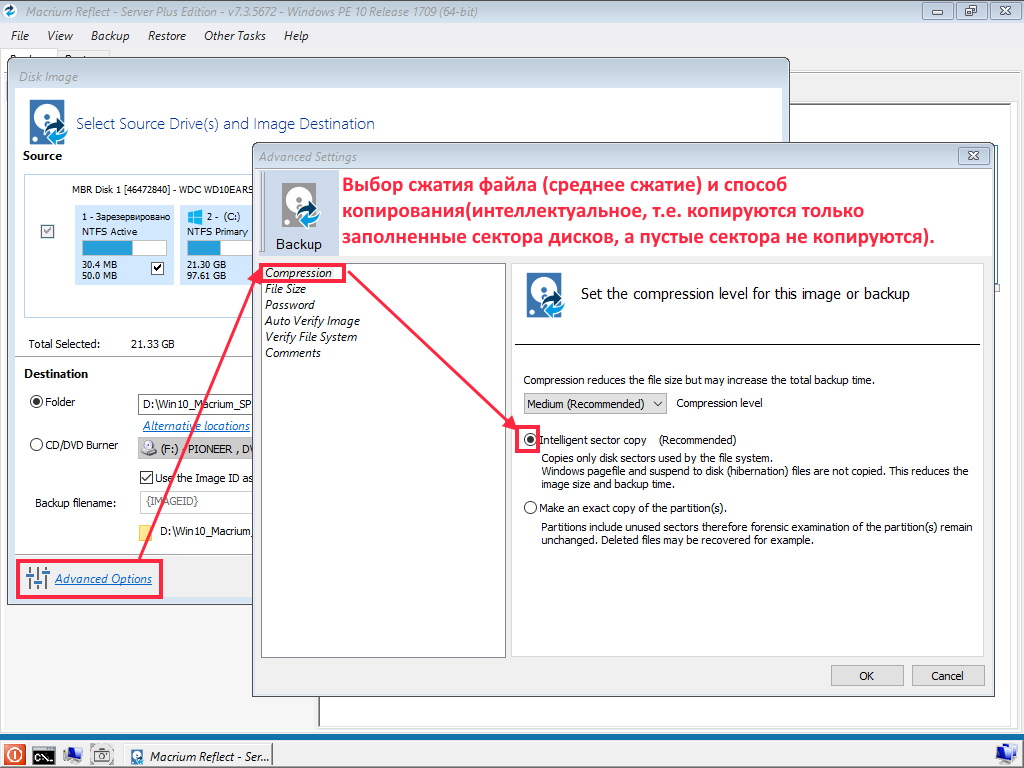The height and width of the screenshot is (768, 1024).
Task: Click the CD drive icon for PIONEER burner
Action: (x=150, y=448)
